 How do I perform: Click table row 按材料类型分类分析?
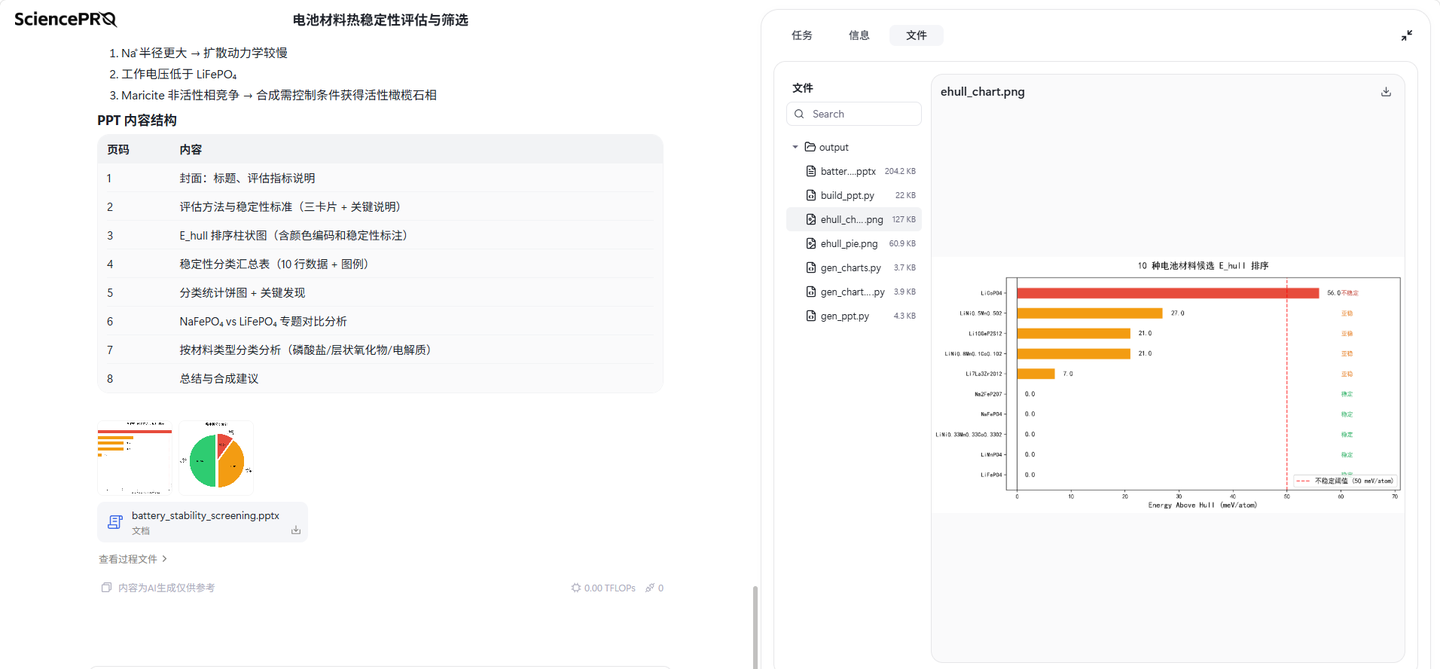pos(380,350)
